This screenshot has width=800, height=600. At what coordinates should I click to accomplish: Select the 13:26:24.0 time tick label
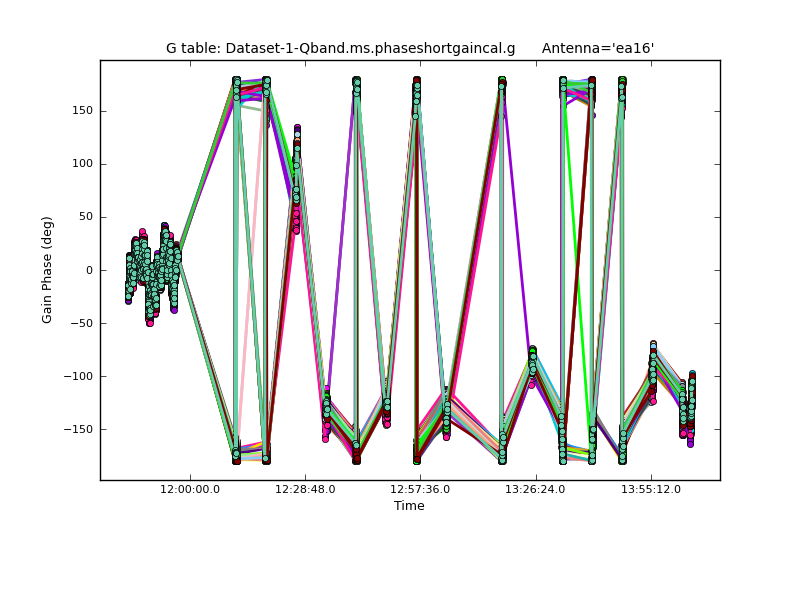click(536, 490)
